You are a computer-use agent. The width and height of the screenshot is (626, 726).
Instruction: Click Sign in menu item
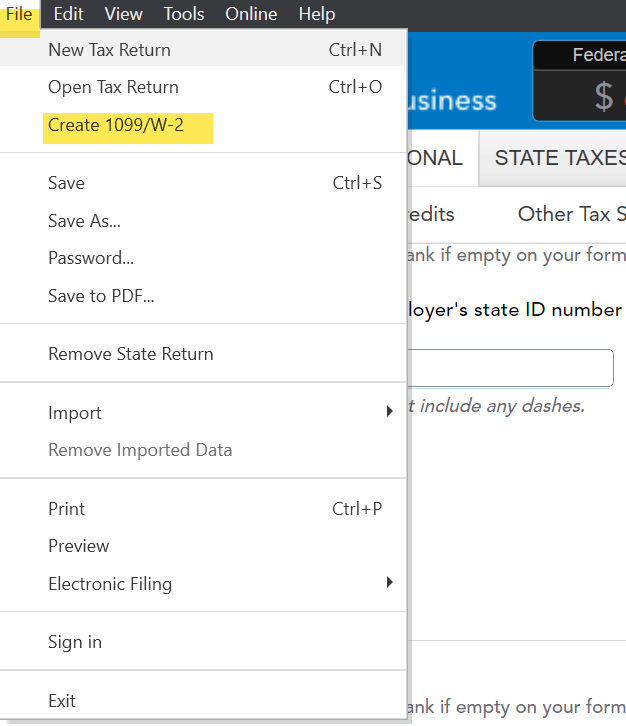(x=75, y=642)
